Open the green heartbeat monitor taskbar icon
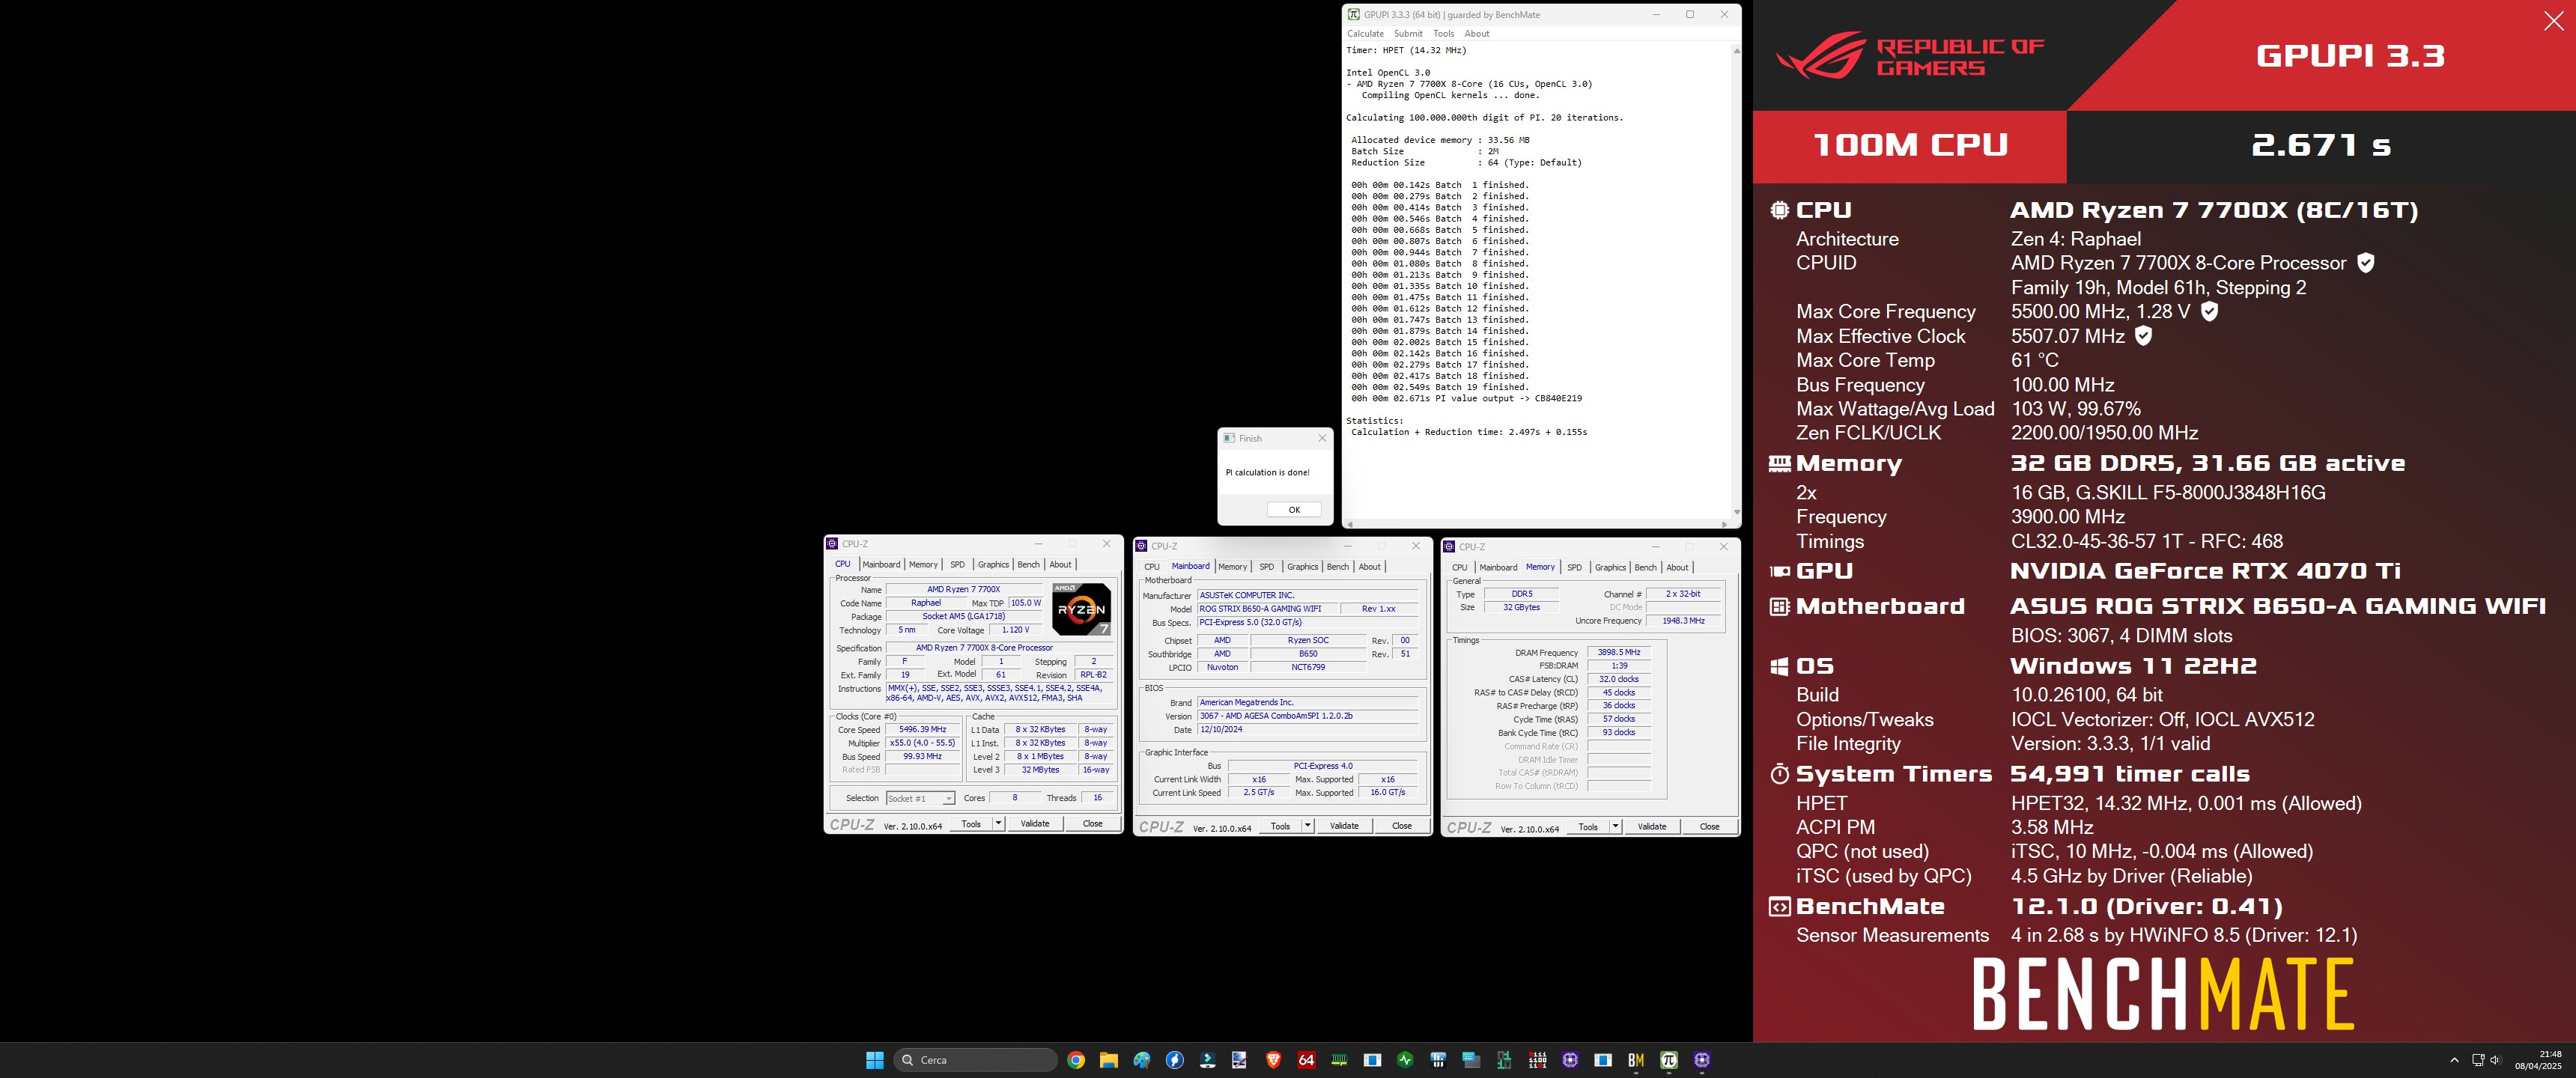The image size is (2576, 1078). (x=1405, y=1060)
